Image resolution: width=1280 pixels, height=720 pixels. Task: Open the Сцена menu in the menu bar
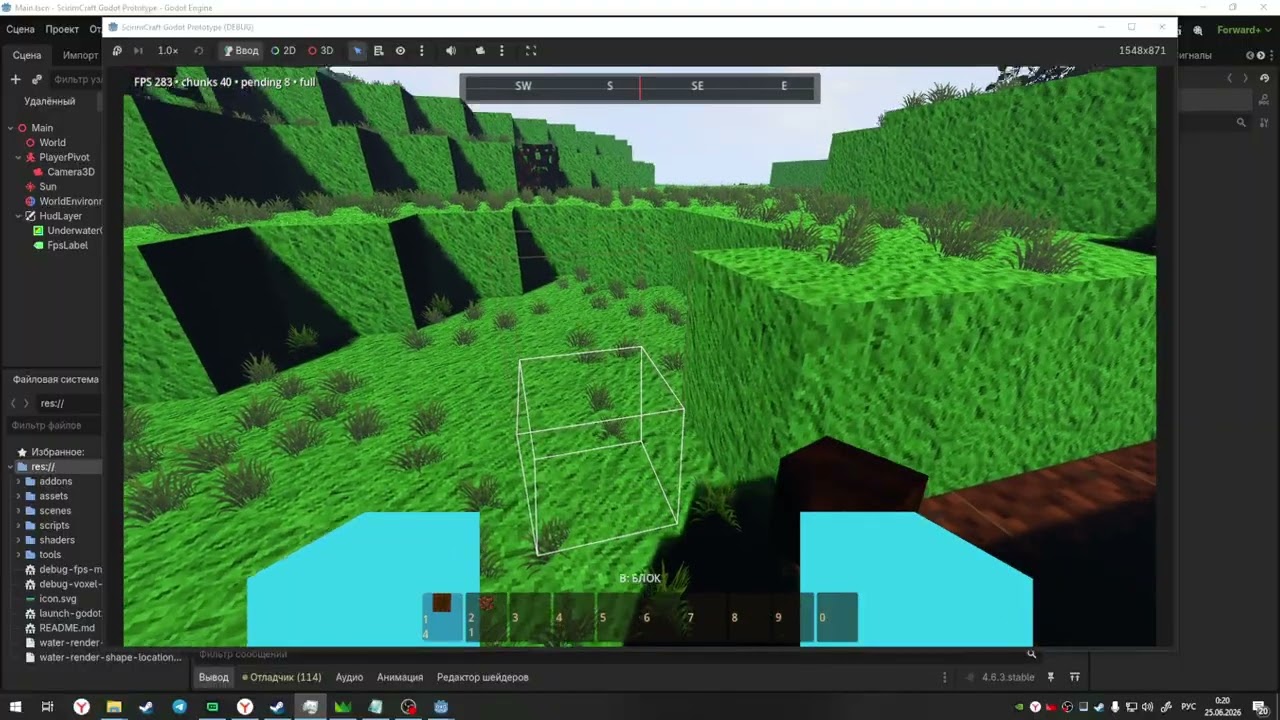[20, 29]
